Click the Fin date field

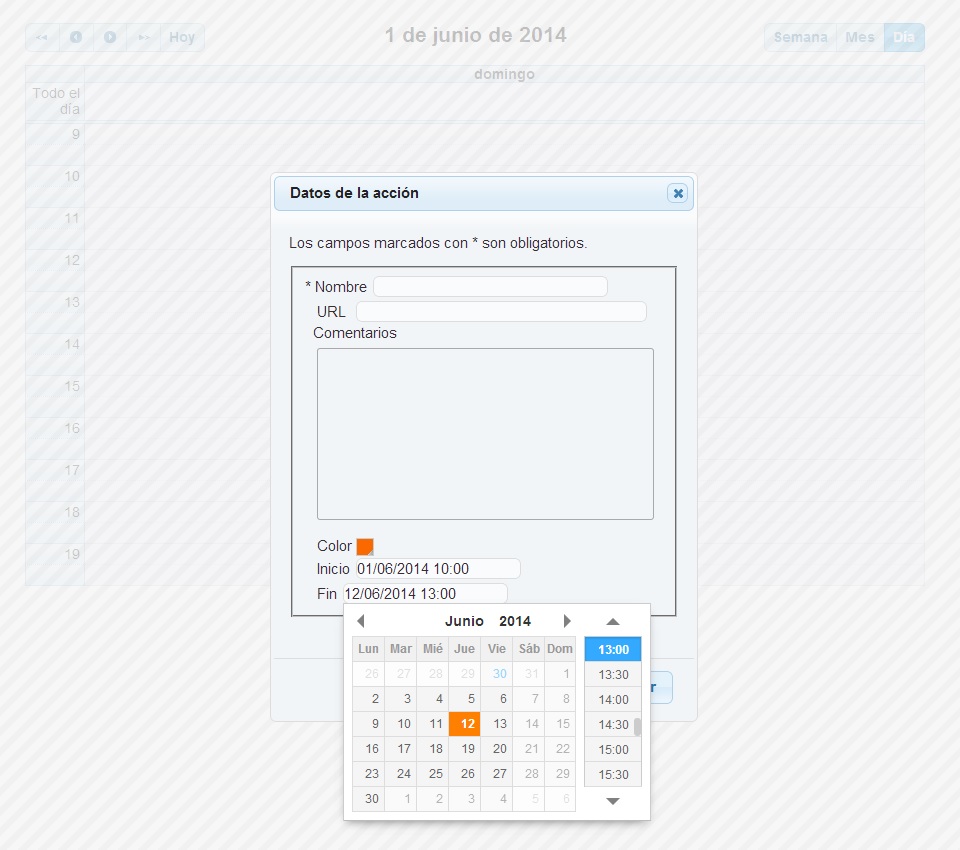425,593
